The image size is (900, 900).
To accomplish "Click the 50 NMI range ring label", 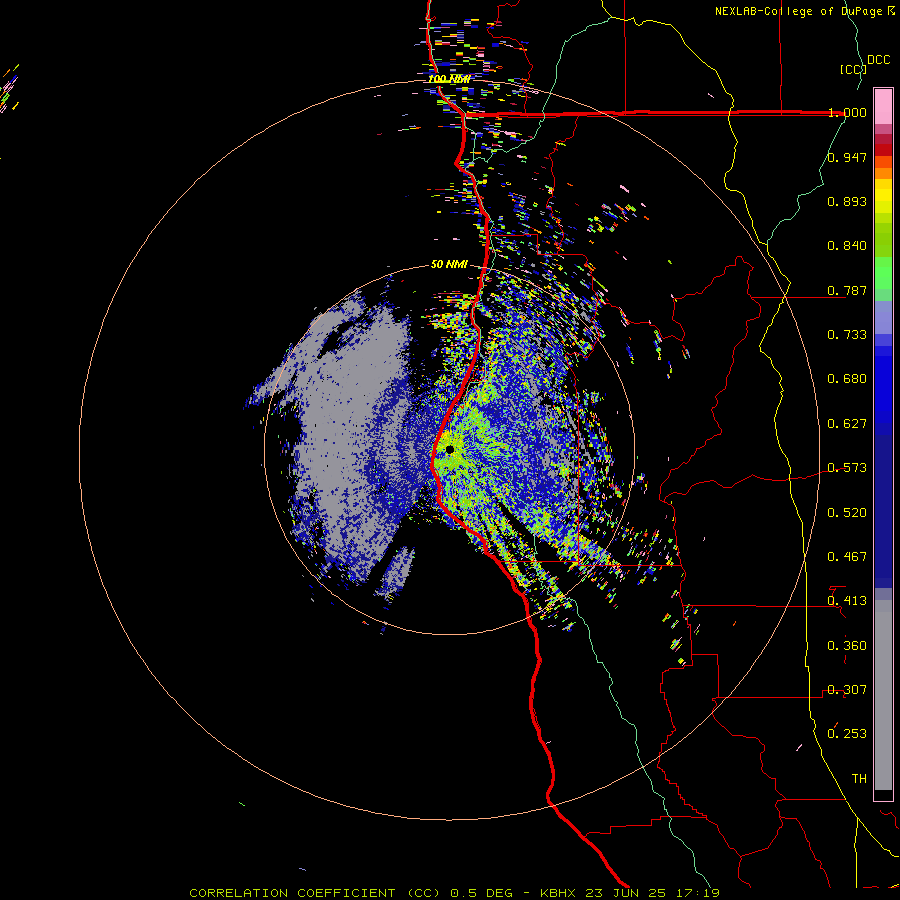I will pos(449,264).
